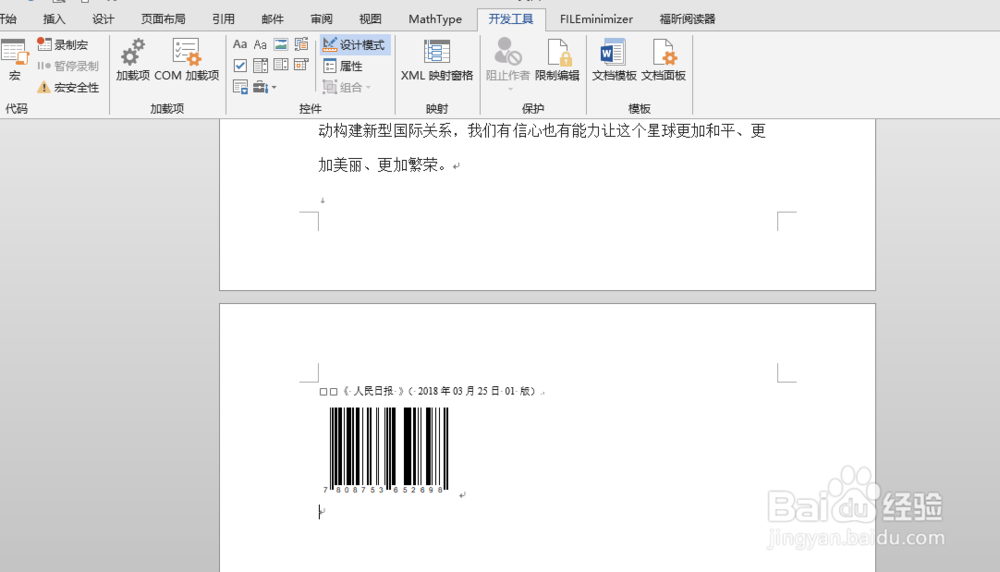Open the 加载项 add-ins gear icon

133,59
